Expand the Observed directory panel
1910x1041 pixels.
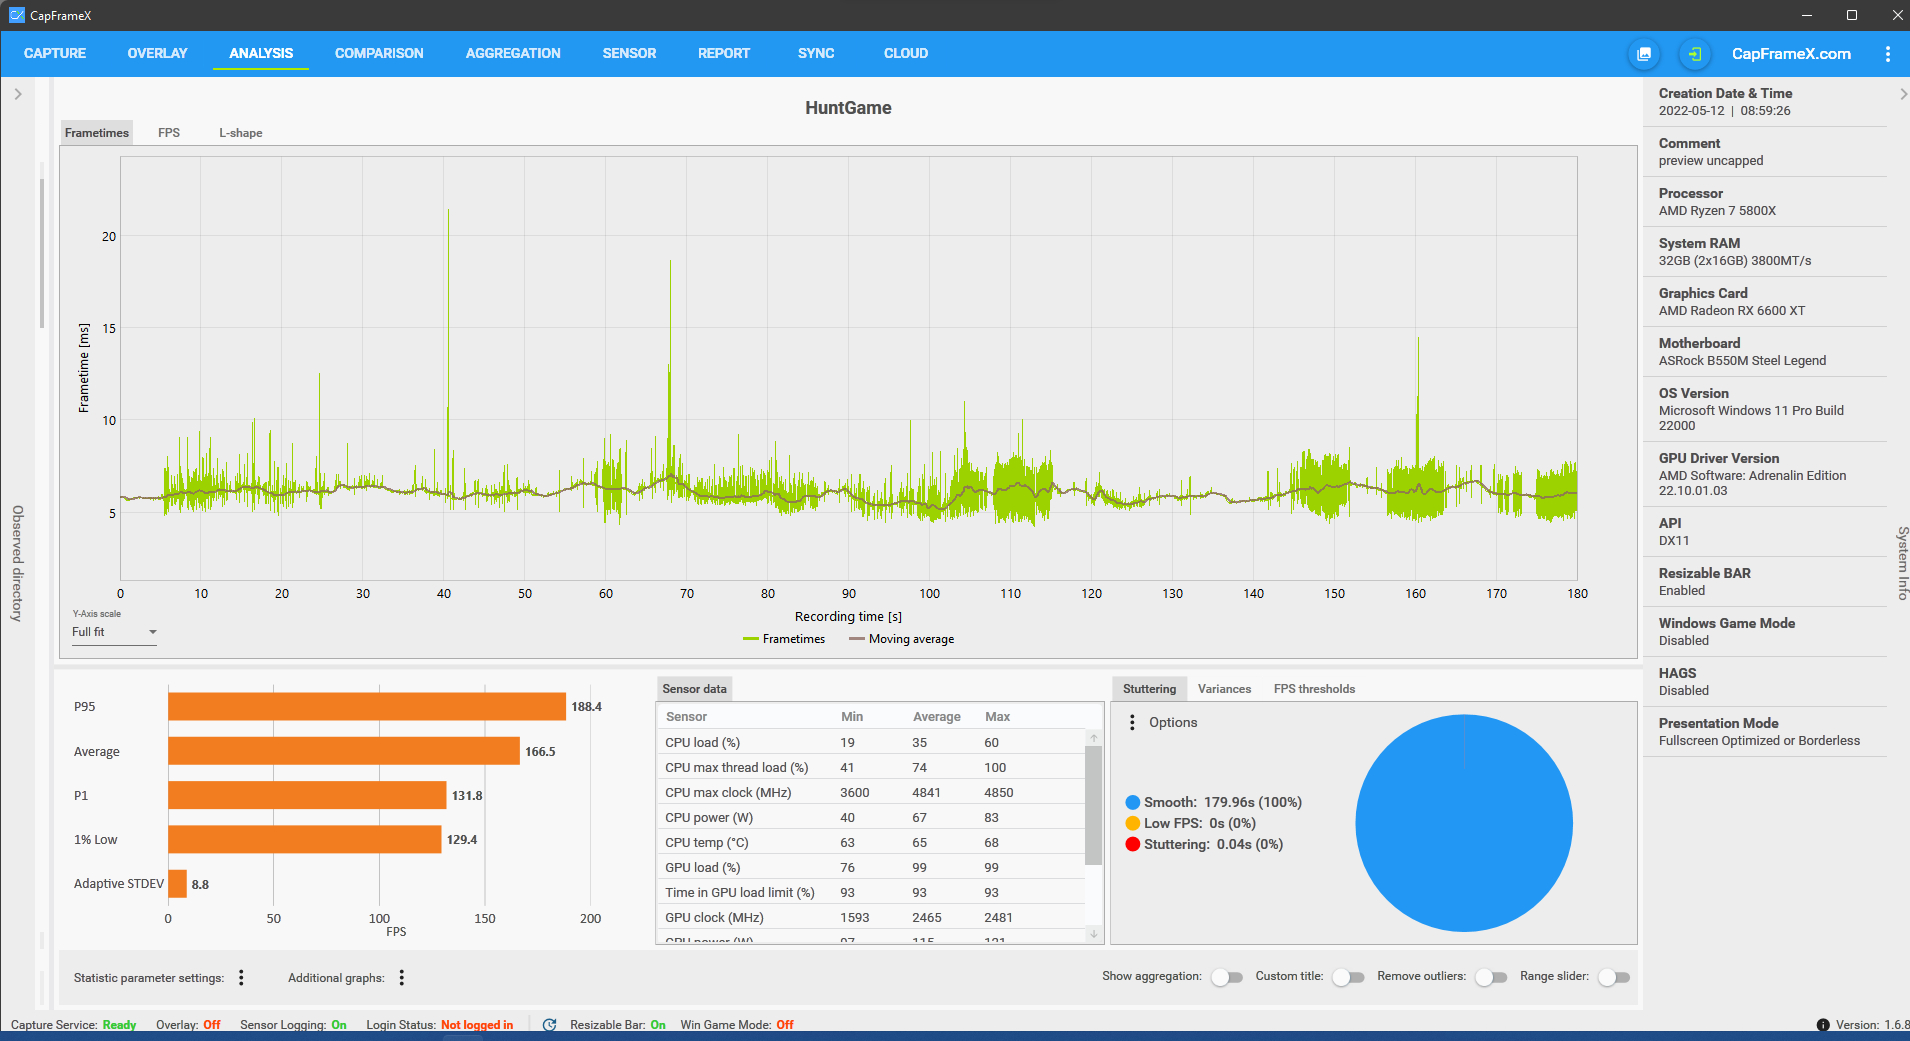17,94
